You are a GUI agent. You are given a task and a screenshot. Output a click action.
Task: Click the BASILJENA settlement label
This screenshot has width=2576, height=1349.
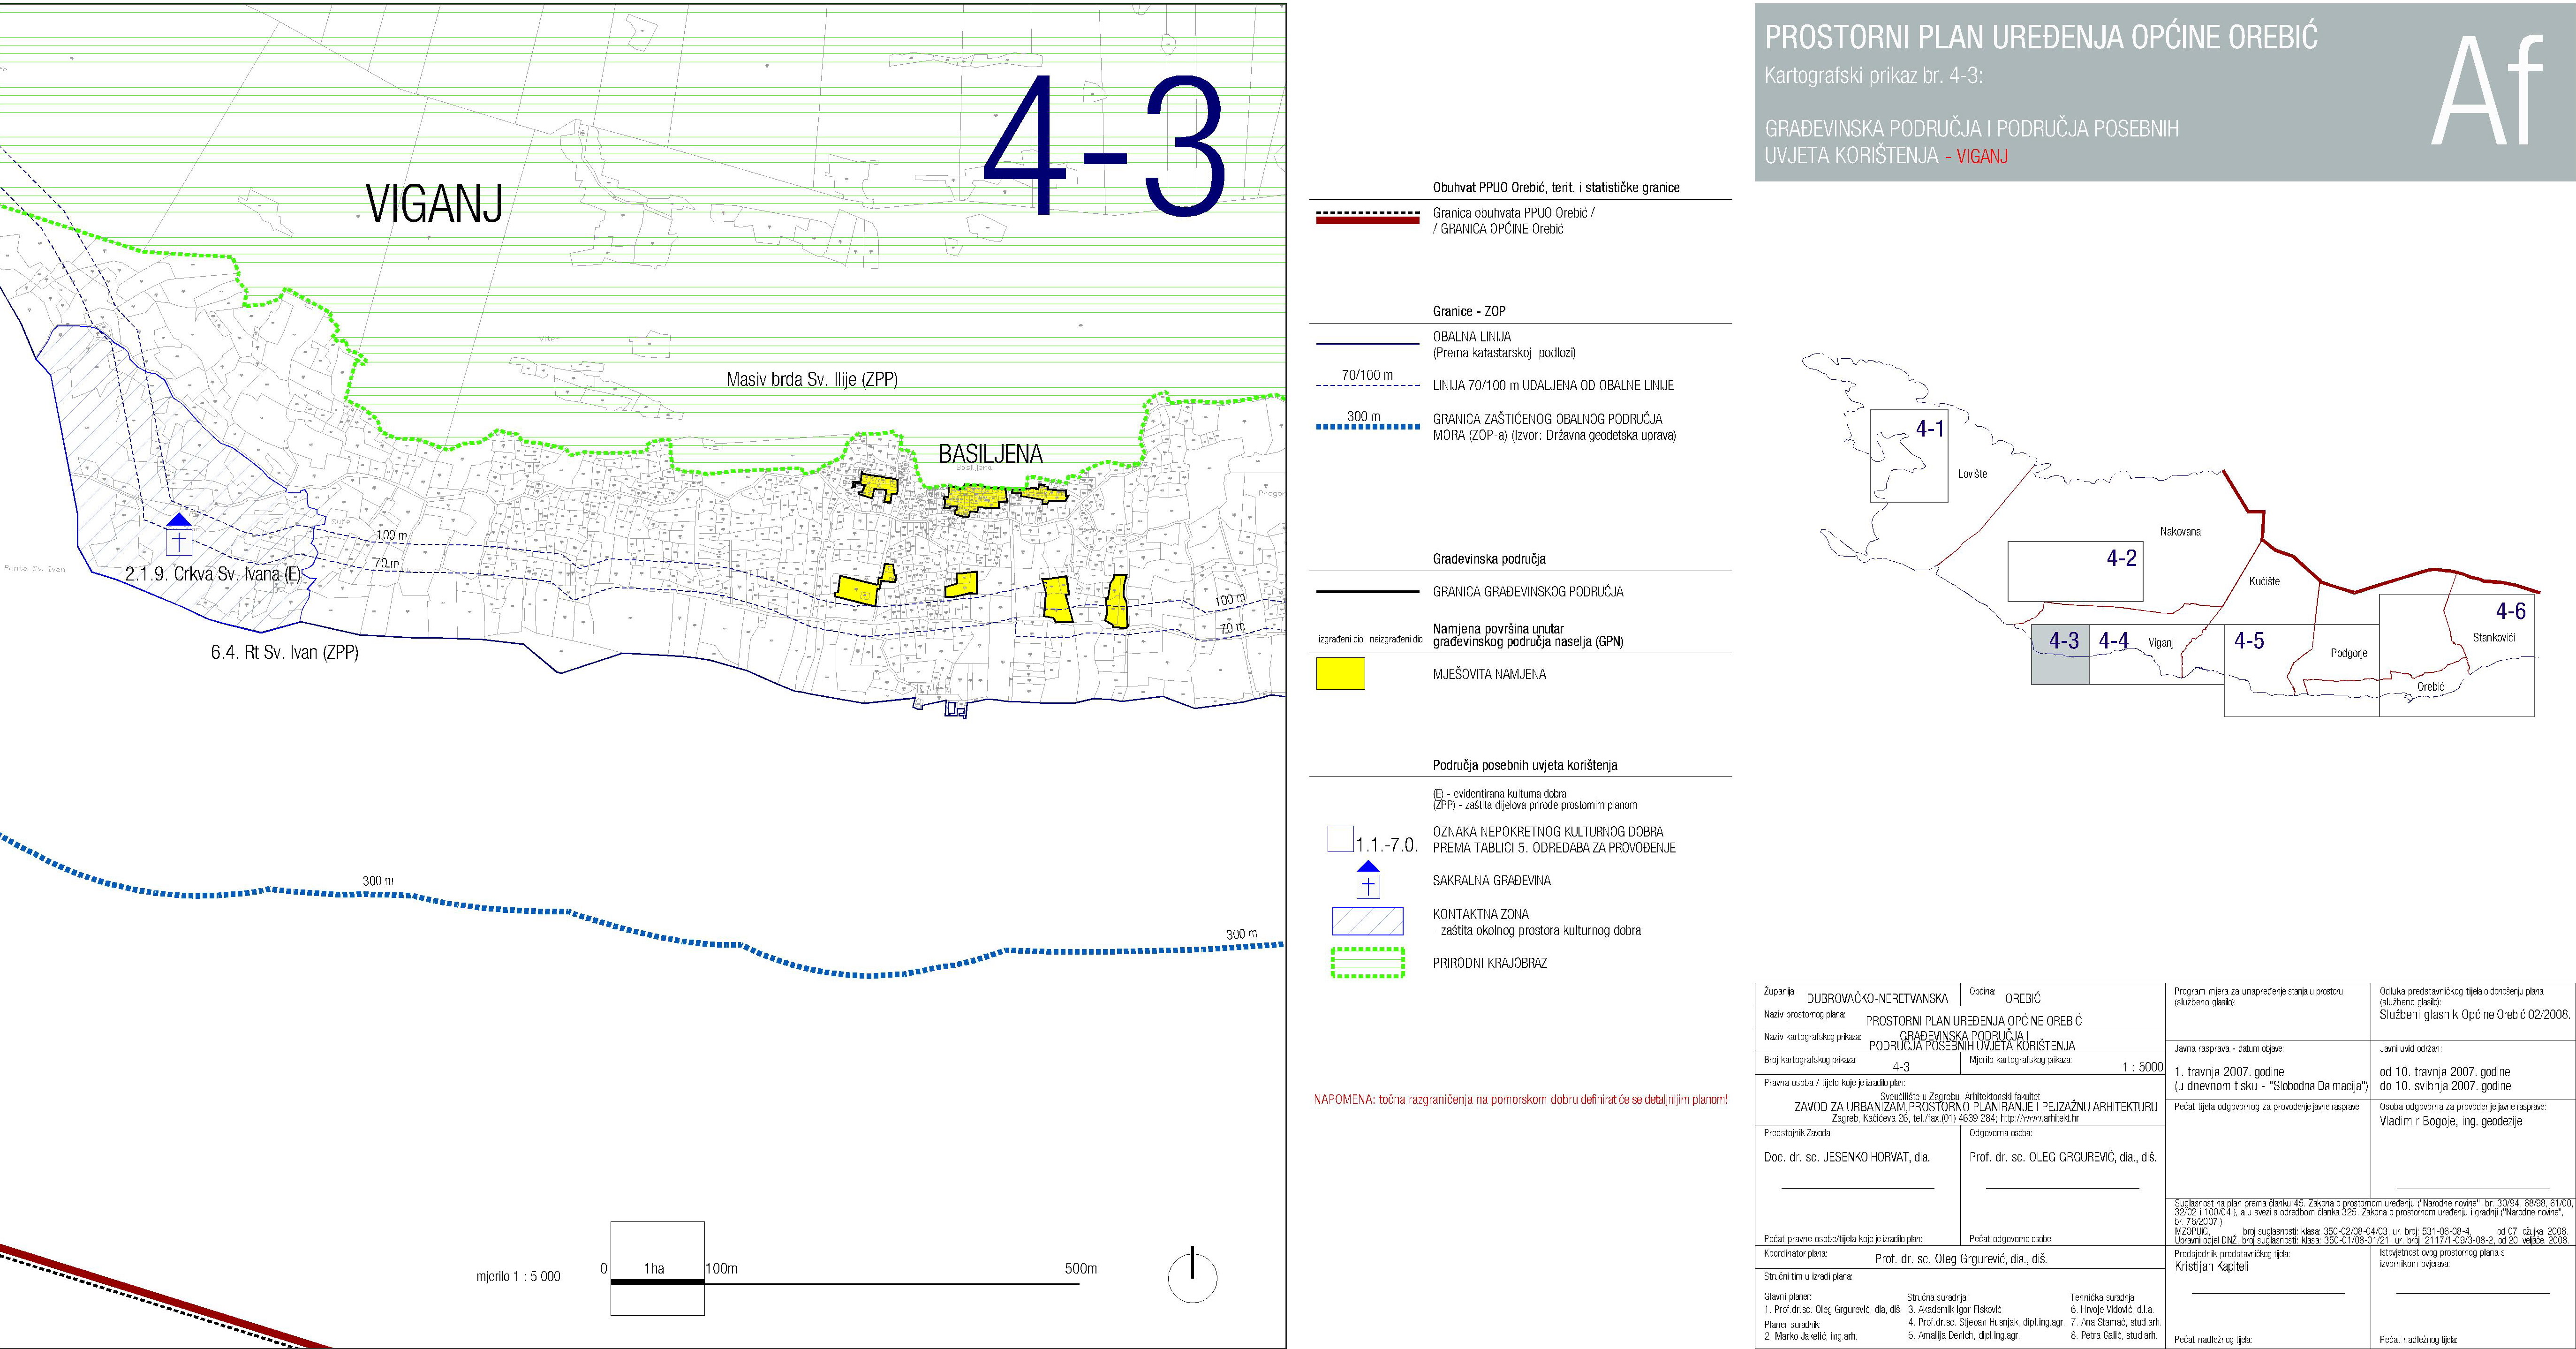(x=990, y=454)
